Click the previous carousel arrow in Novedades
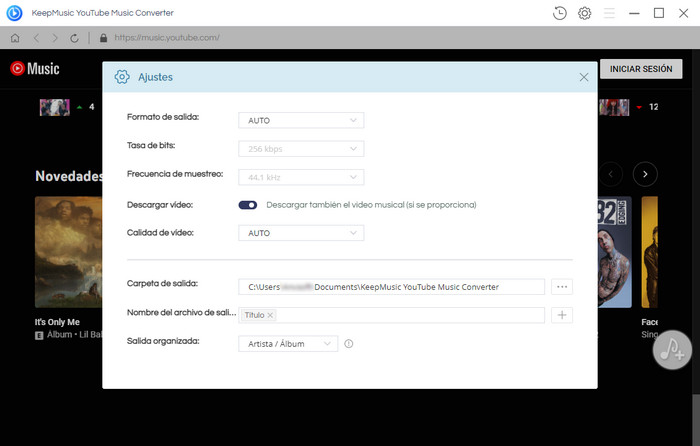700x446 pixels. [610, 174]
